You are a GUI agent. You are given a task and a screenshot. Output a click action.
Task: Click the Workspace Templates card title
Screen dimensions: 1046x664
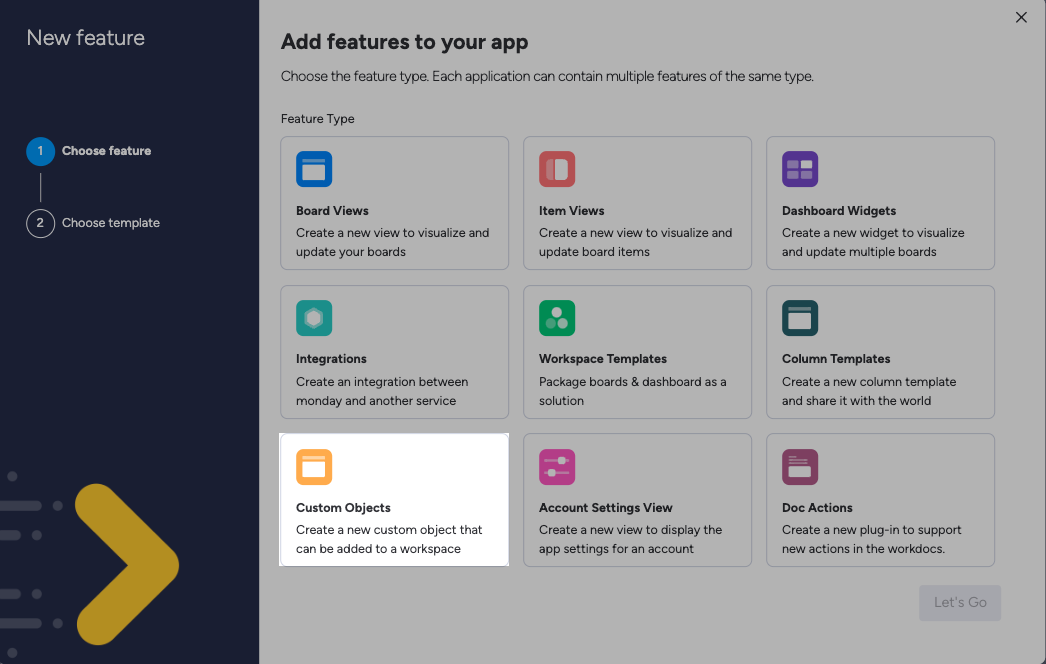[x=602, y=359]
